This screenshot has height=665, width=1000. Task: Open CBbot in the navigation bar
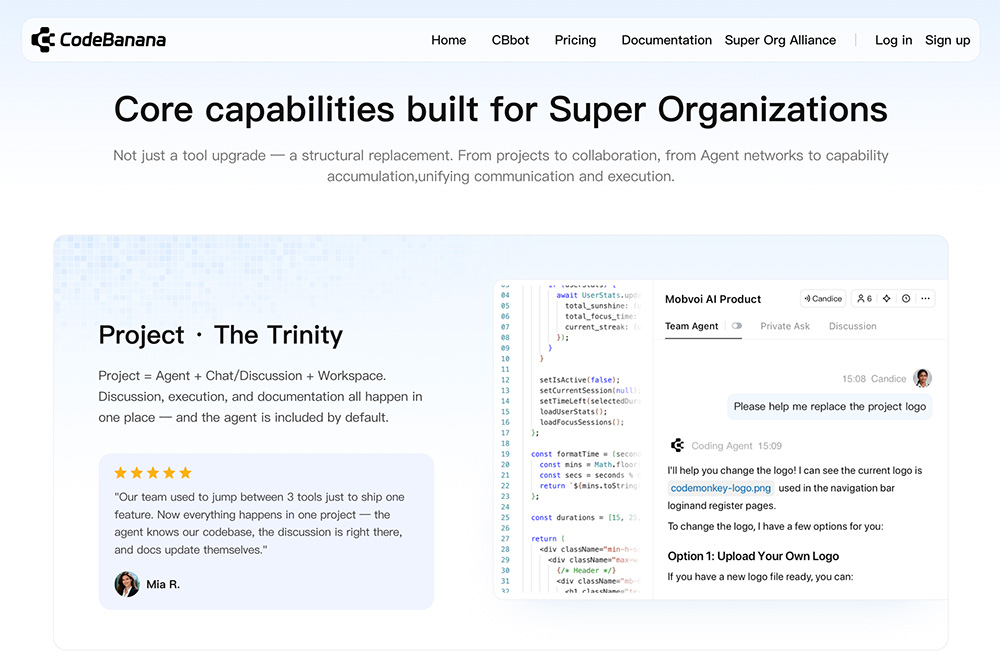pos(510,40)
